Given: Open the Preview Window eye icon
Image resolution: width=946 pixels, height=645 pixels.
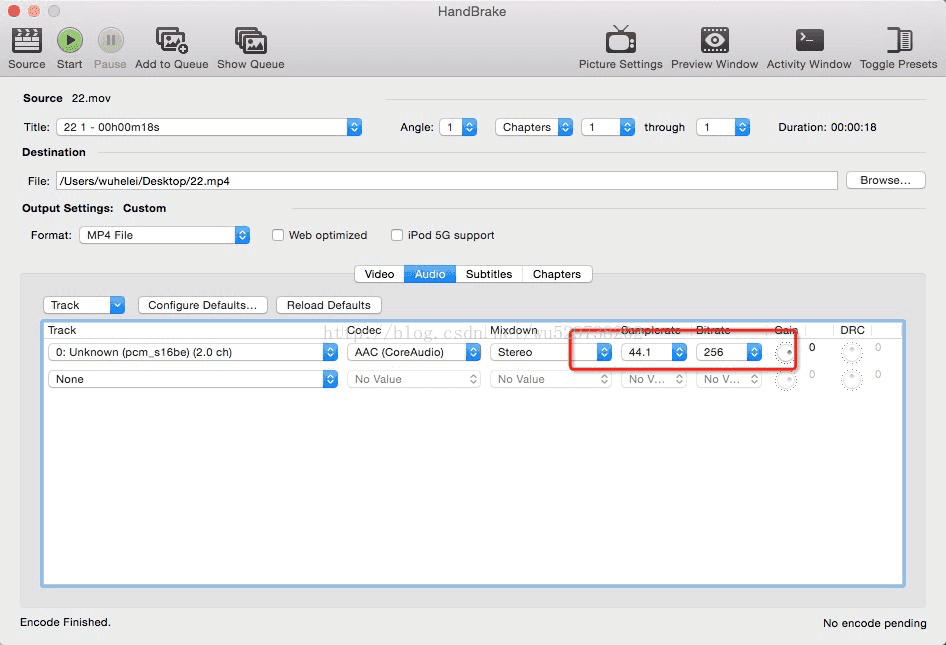Looking at the screenshot, I should [715, 40].
